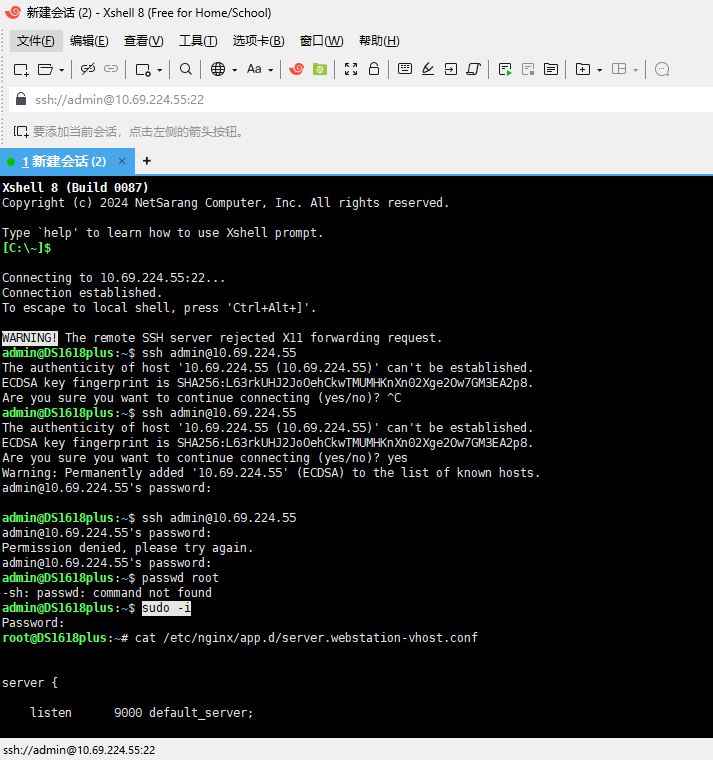Click the Disconnect (broken link) icon
This screenshot has height=760, width=713.
(x=88, y=69)
